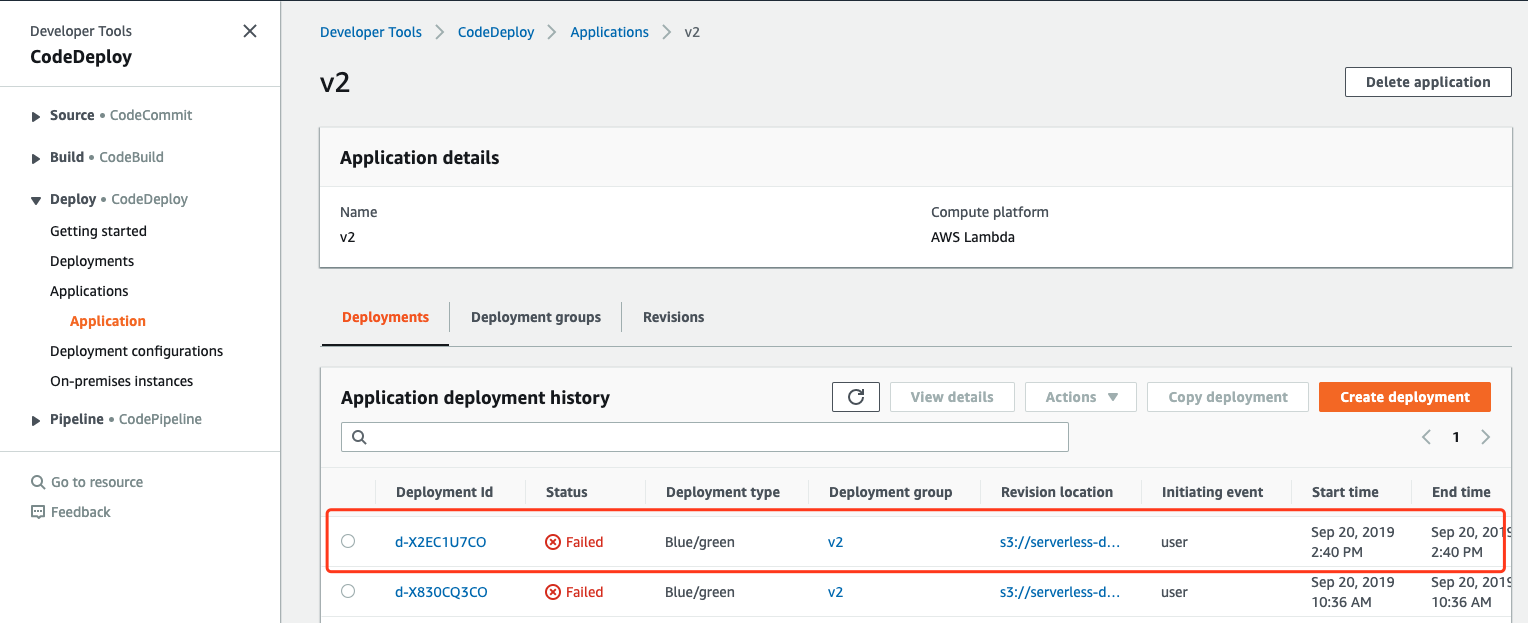
Task: Open deployment group v2 link for d-X2EC1U7CO
Action: tap(835, 542)
